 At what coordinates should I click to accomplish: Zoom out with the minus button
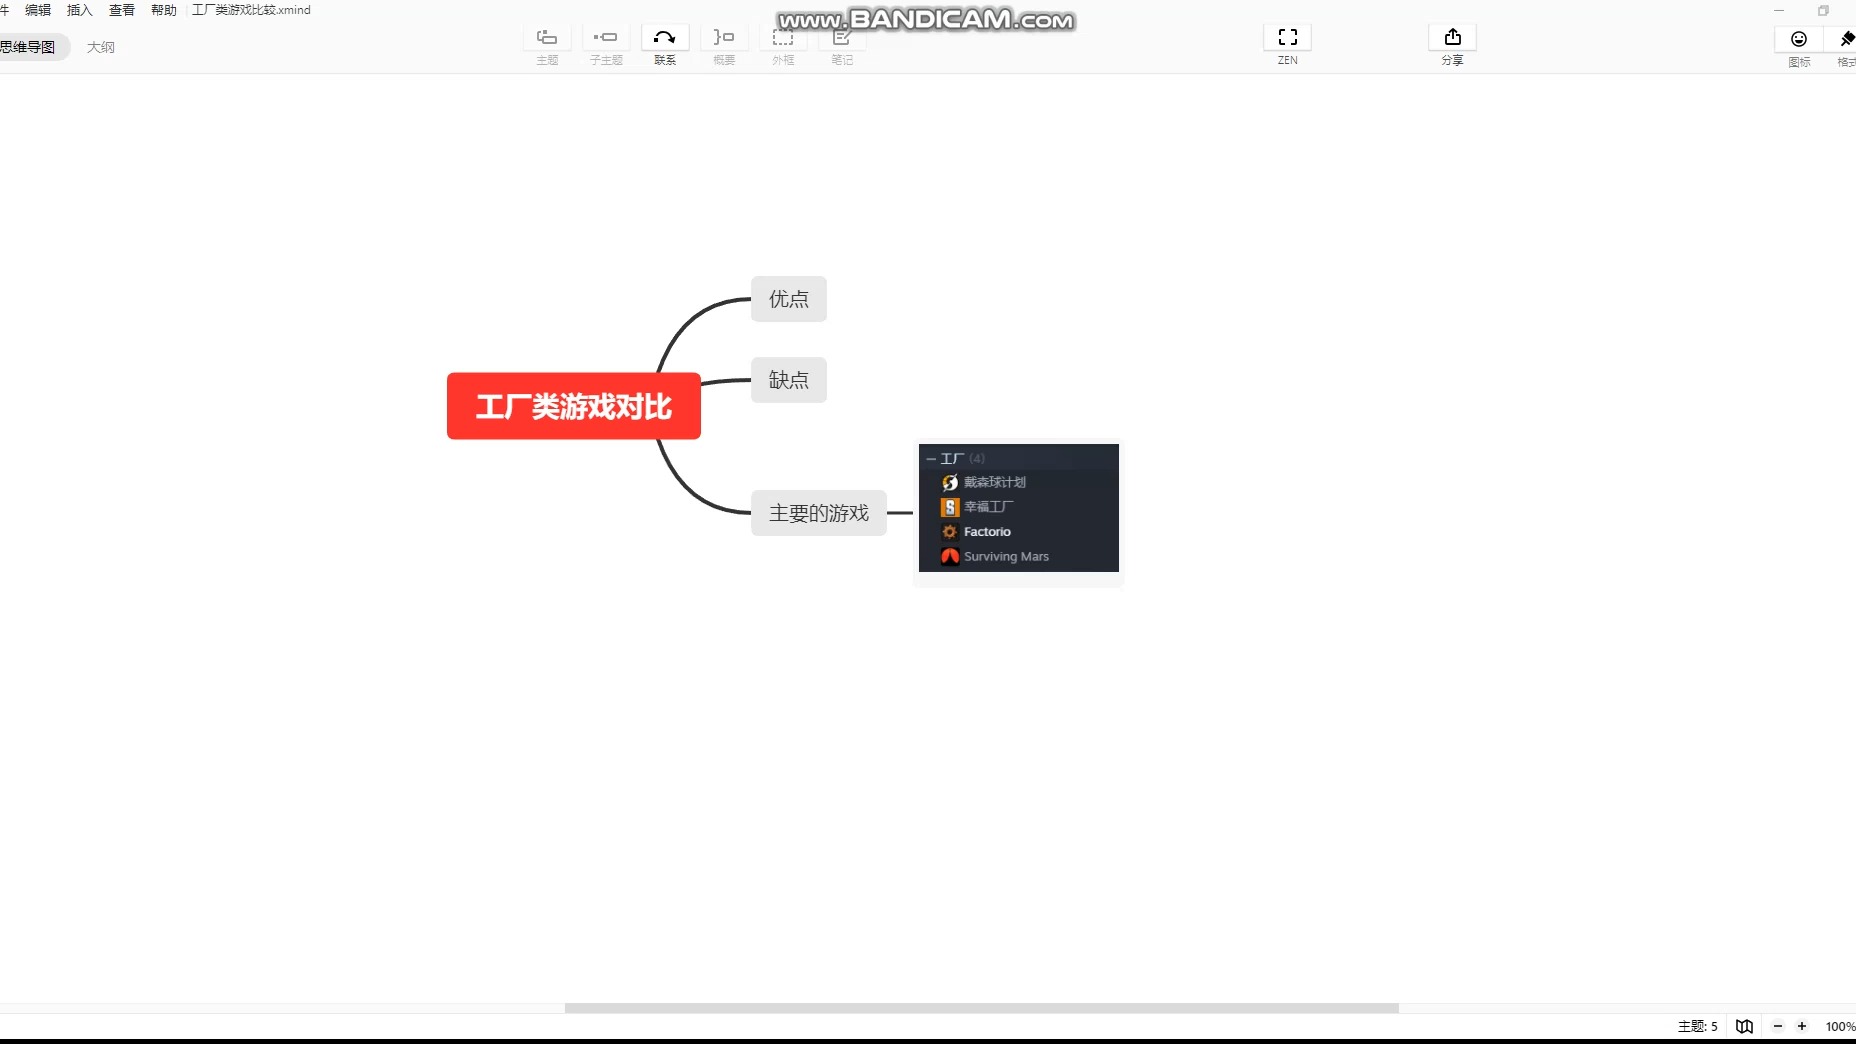[x=1778, y=1026]
